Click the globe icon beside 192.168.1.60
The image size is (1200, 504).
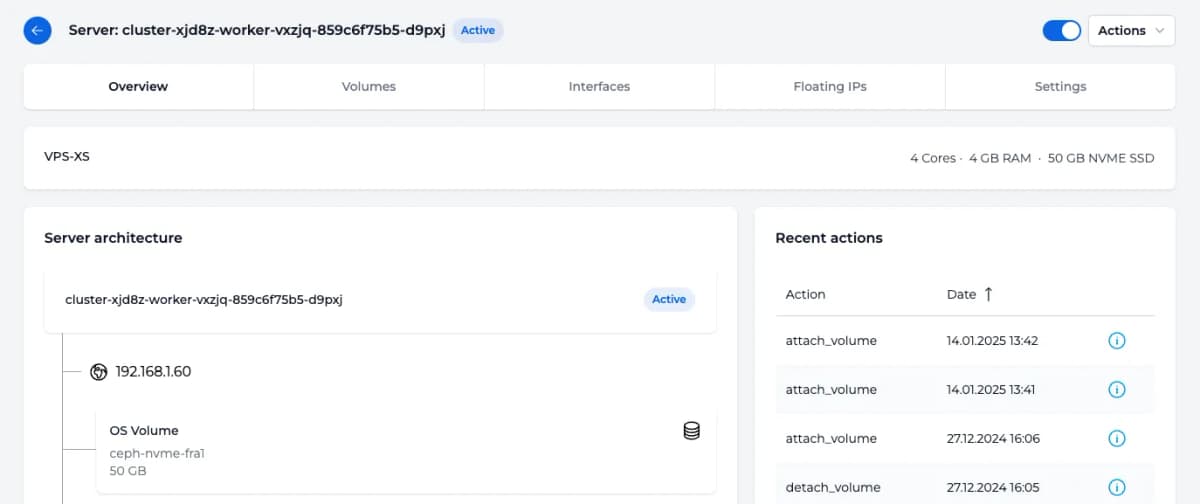point(98,372)
